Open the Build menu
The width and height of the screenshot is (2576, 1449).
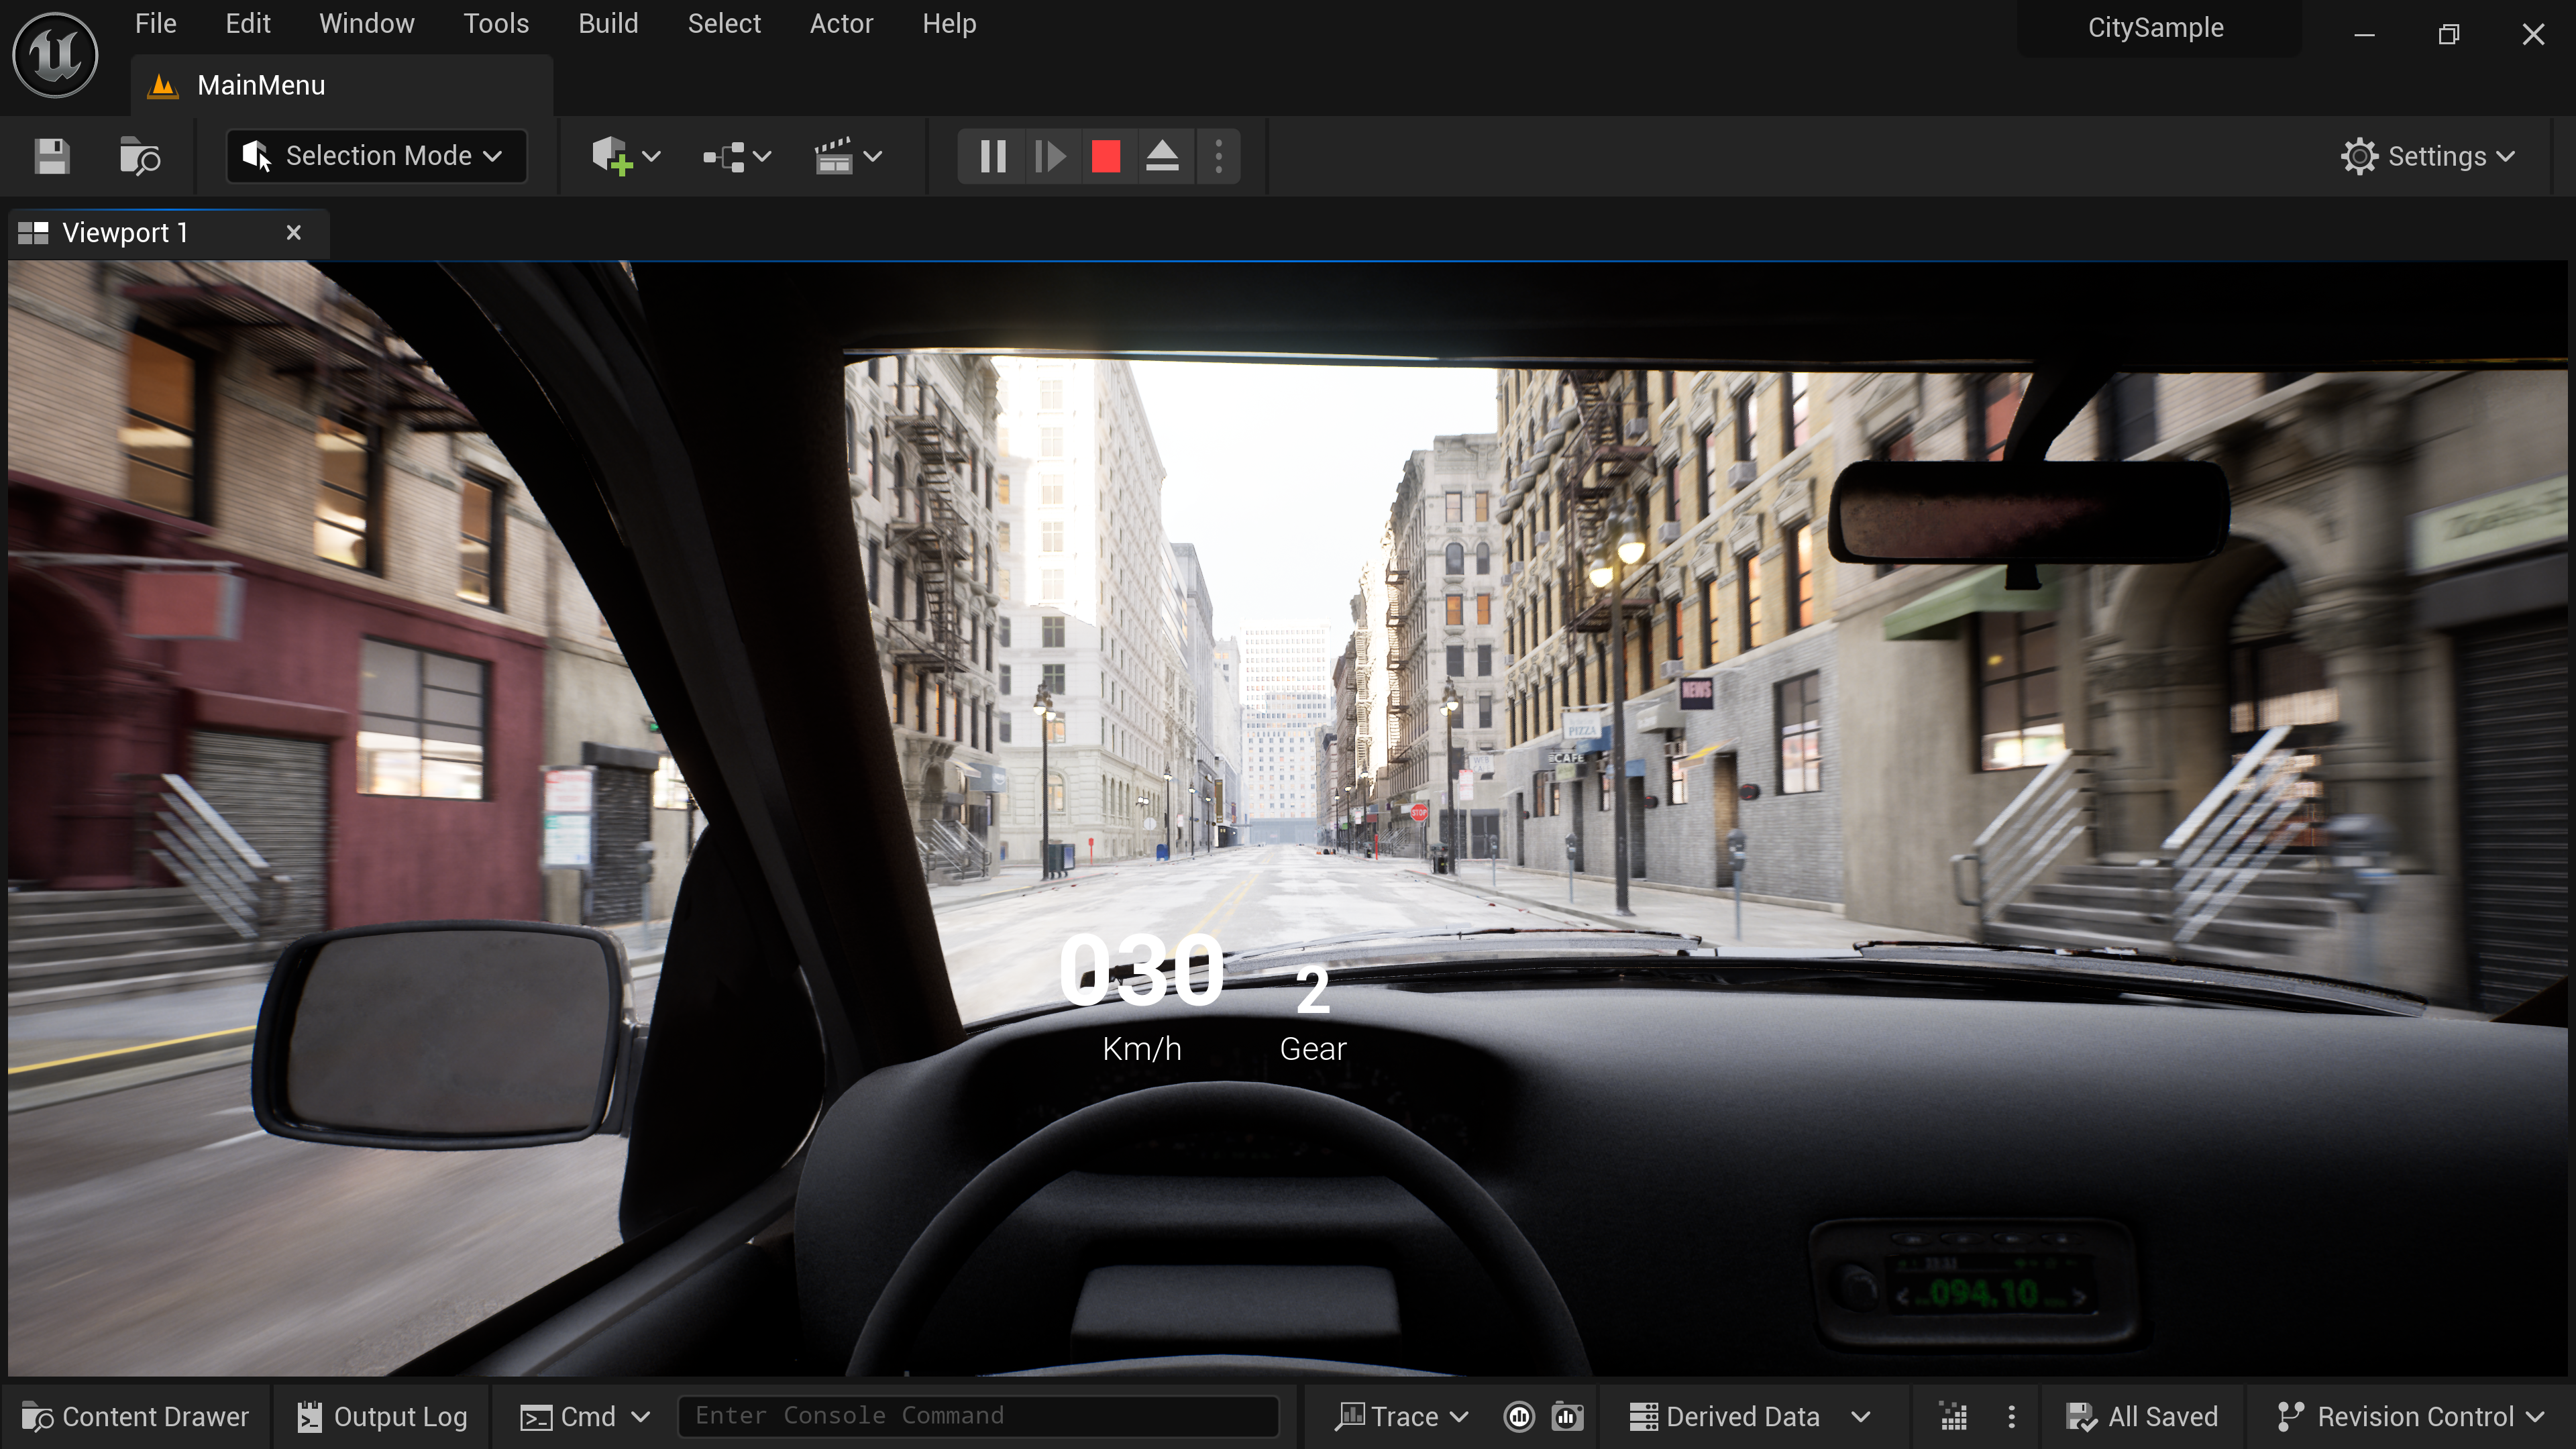[x=608, y=24]
